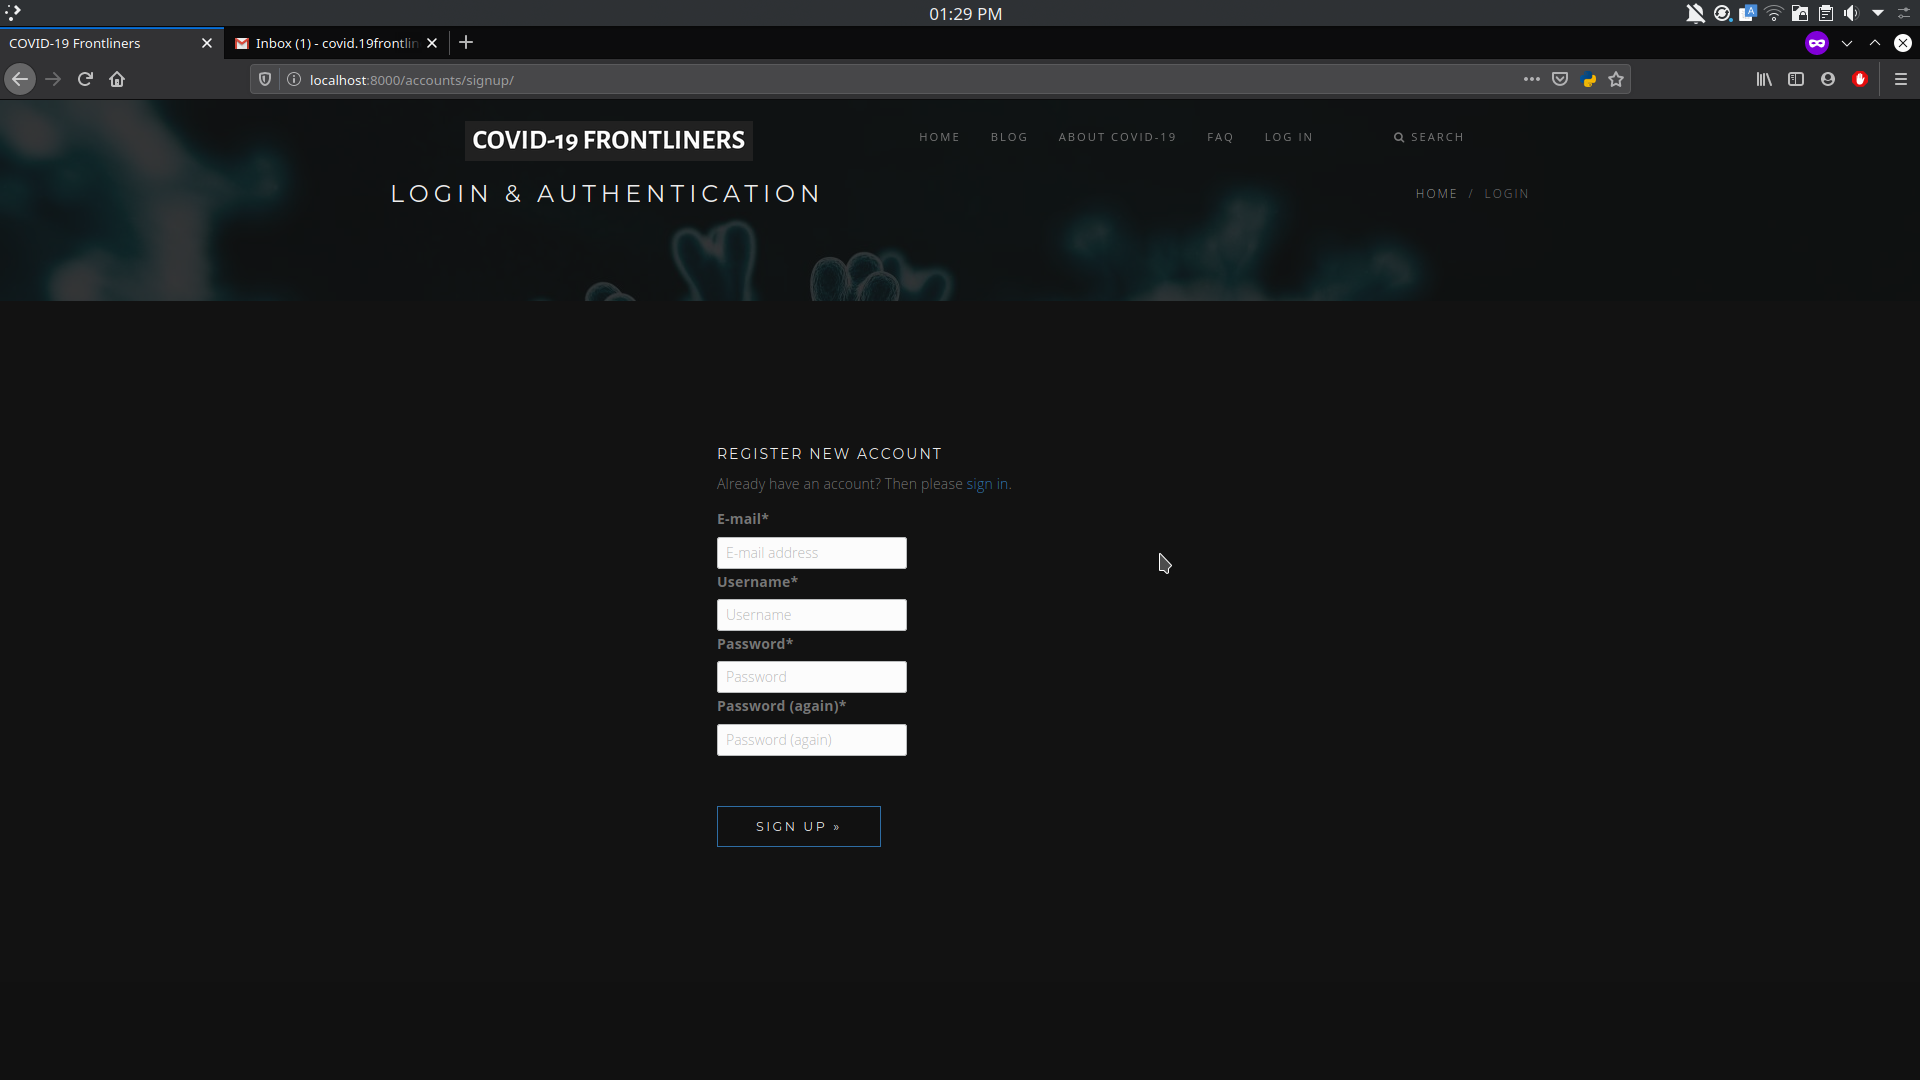Save page to Pocket
Image resolution: width=1920 pixels, height=1080 pixels.
click(1560, 80)
